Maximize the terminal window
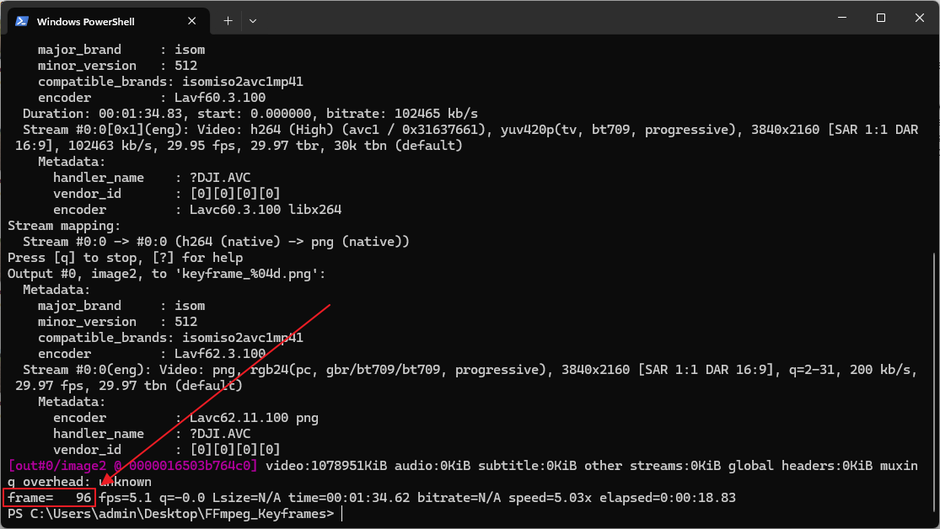This screenshot has width=940, height=529. point(881,18)
